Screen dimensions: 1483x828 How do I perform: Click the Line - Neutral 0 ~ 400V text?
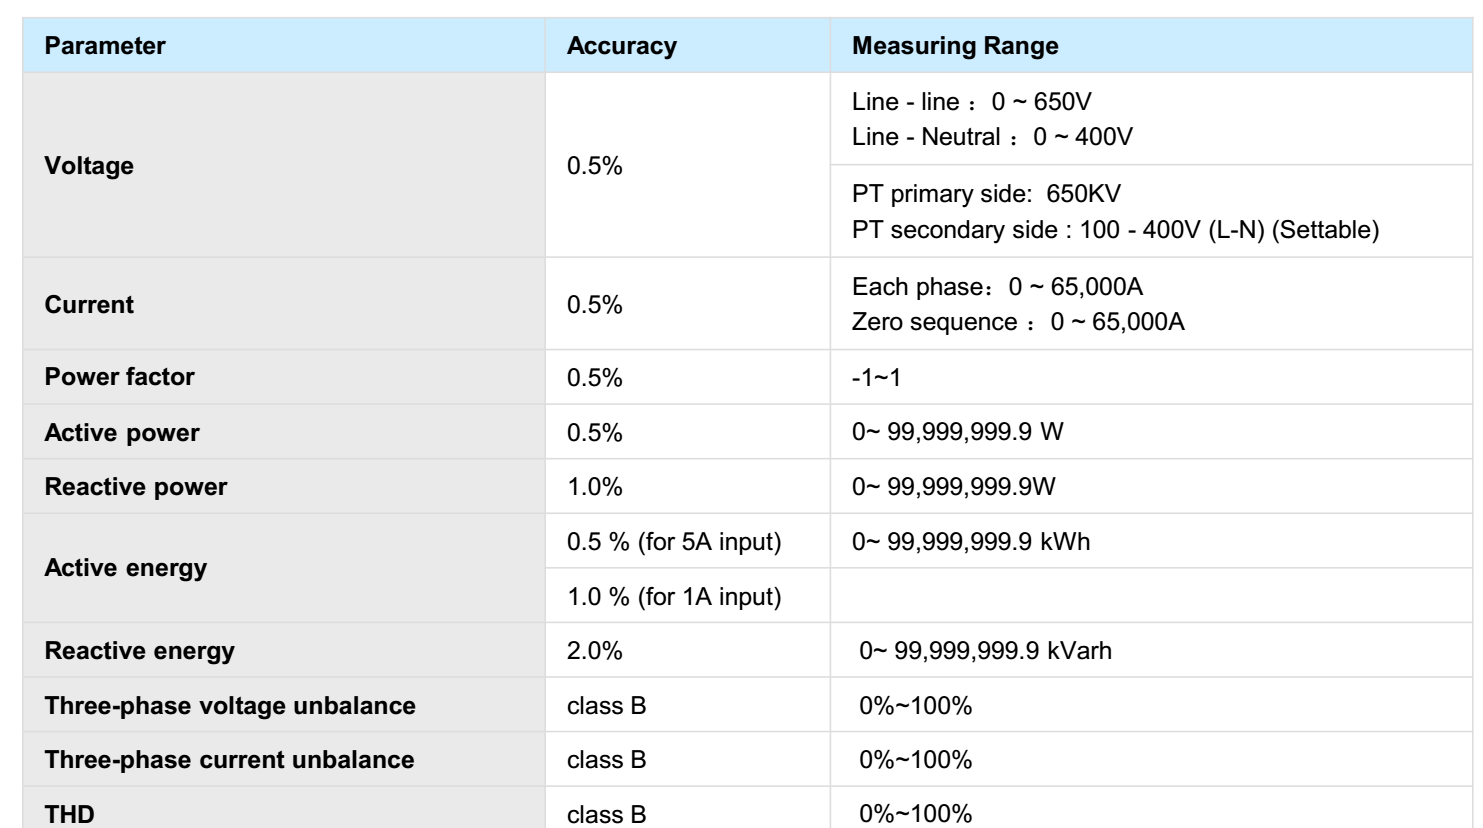coord(992,137)
